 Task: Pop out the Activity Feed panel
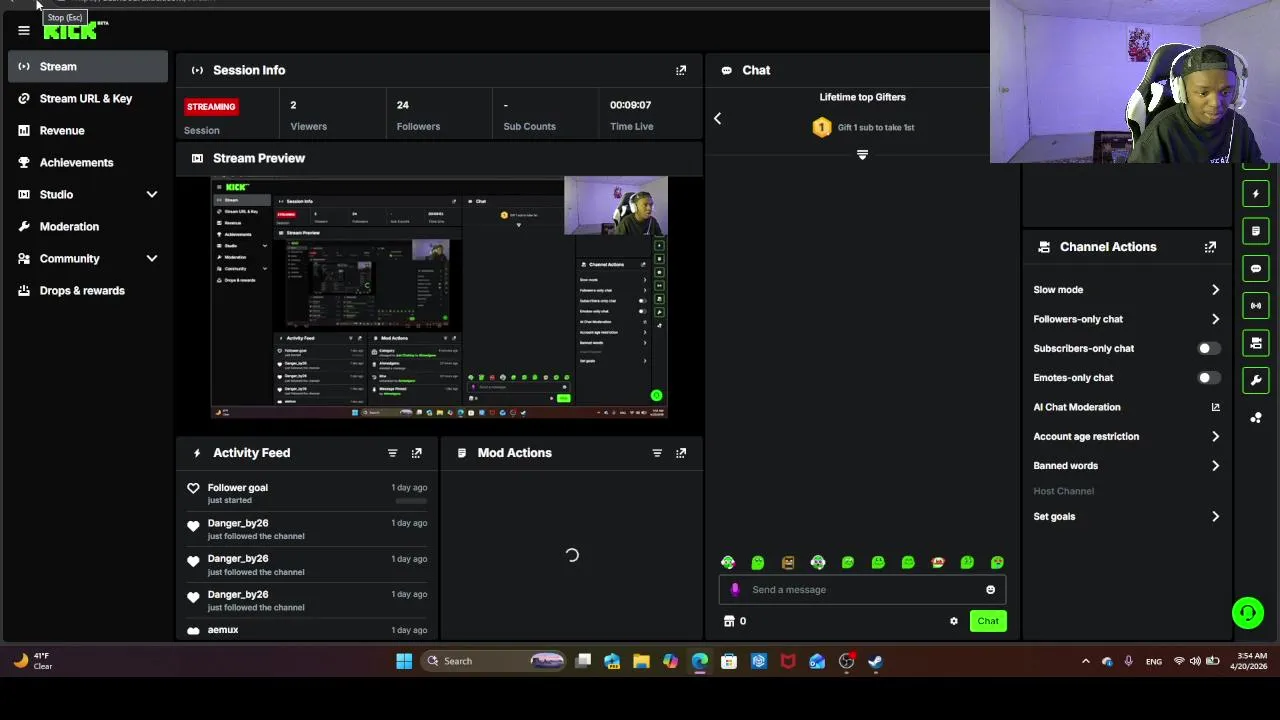click(417, 453)
